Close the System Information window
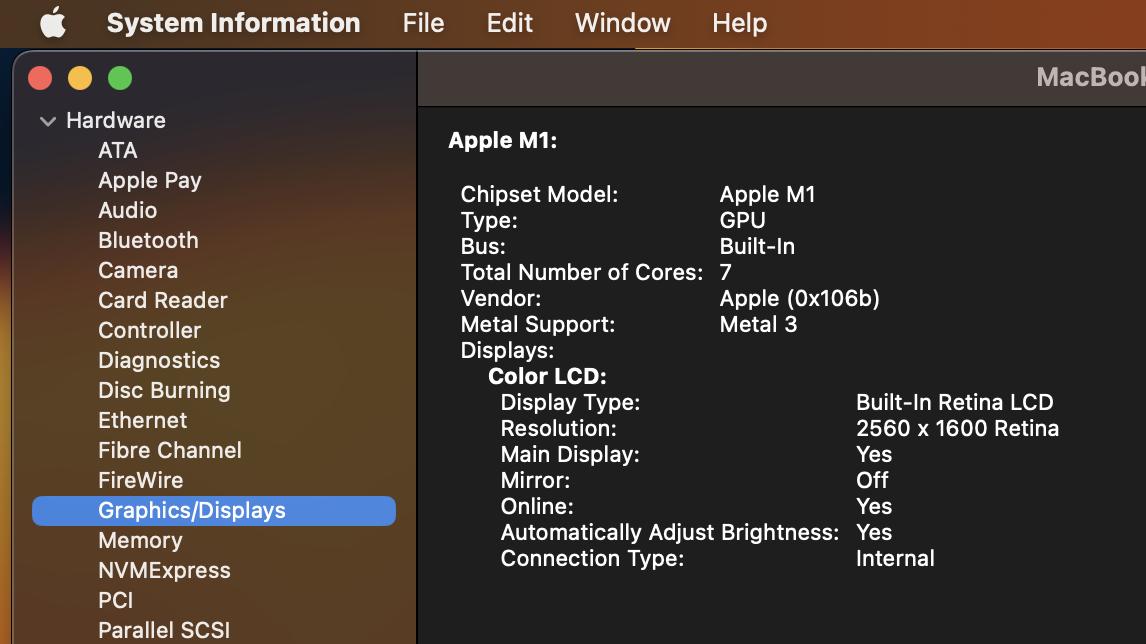The image size is (1146, 644). click(x=40, y=78)
